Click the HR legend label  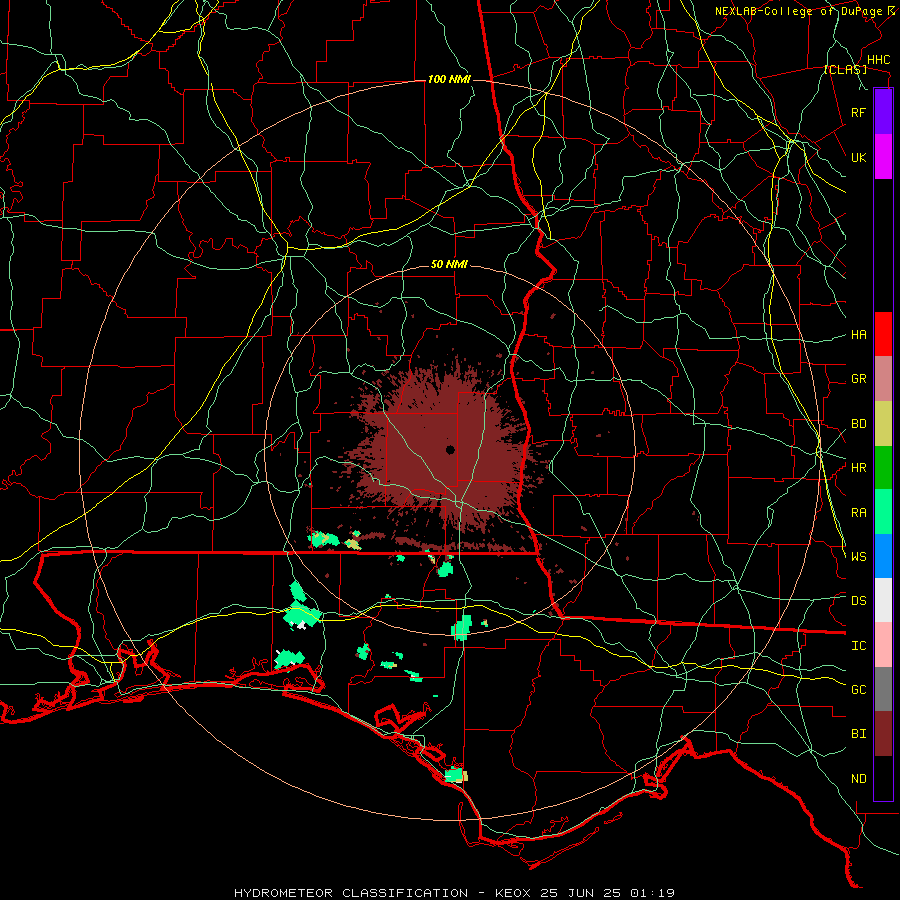point(858,468)
